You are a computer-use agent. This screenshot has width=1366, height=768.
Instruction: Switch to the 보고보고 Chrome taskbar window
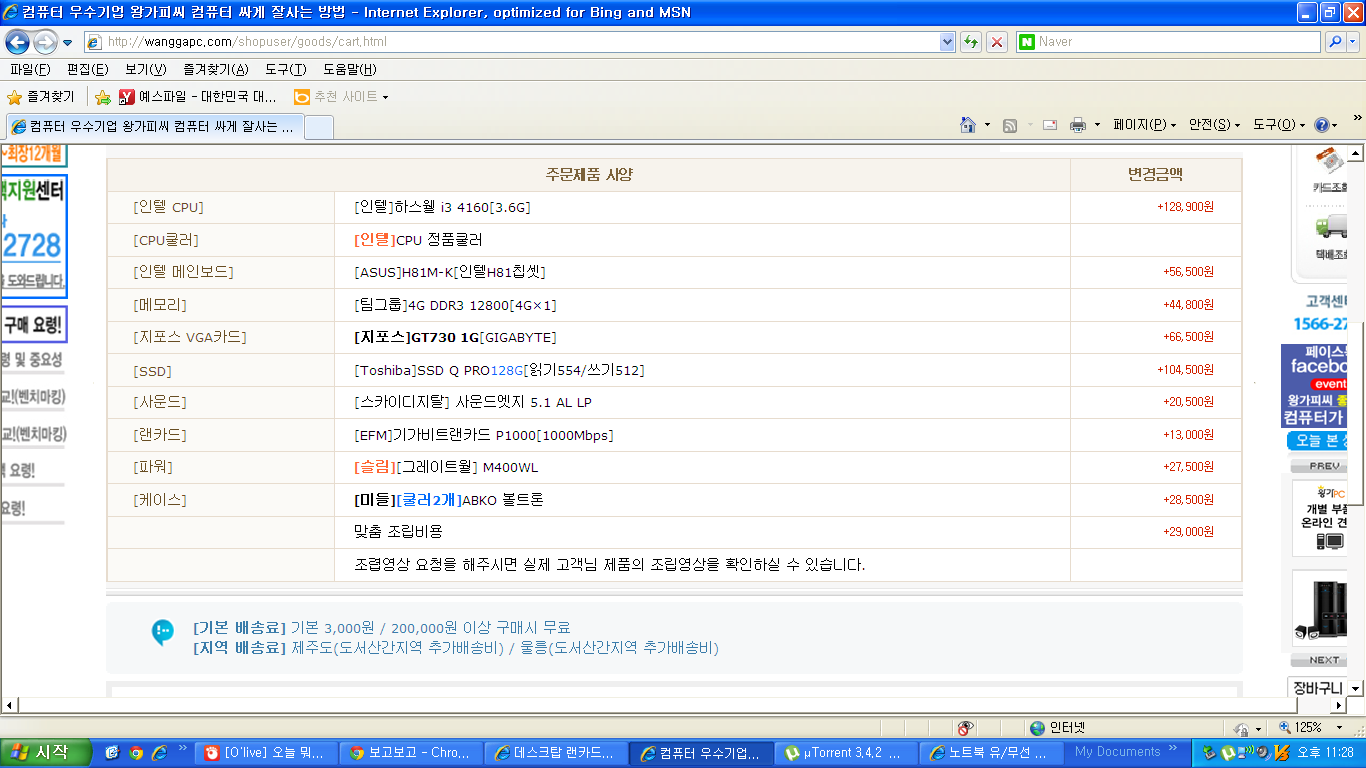click(x=411, y=753)
